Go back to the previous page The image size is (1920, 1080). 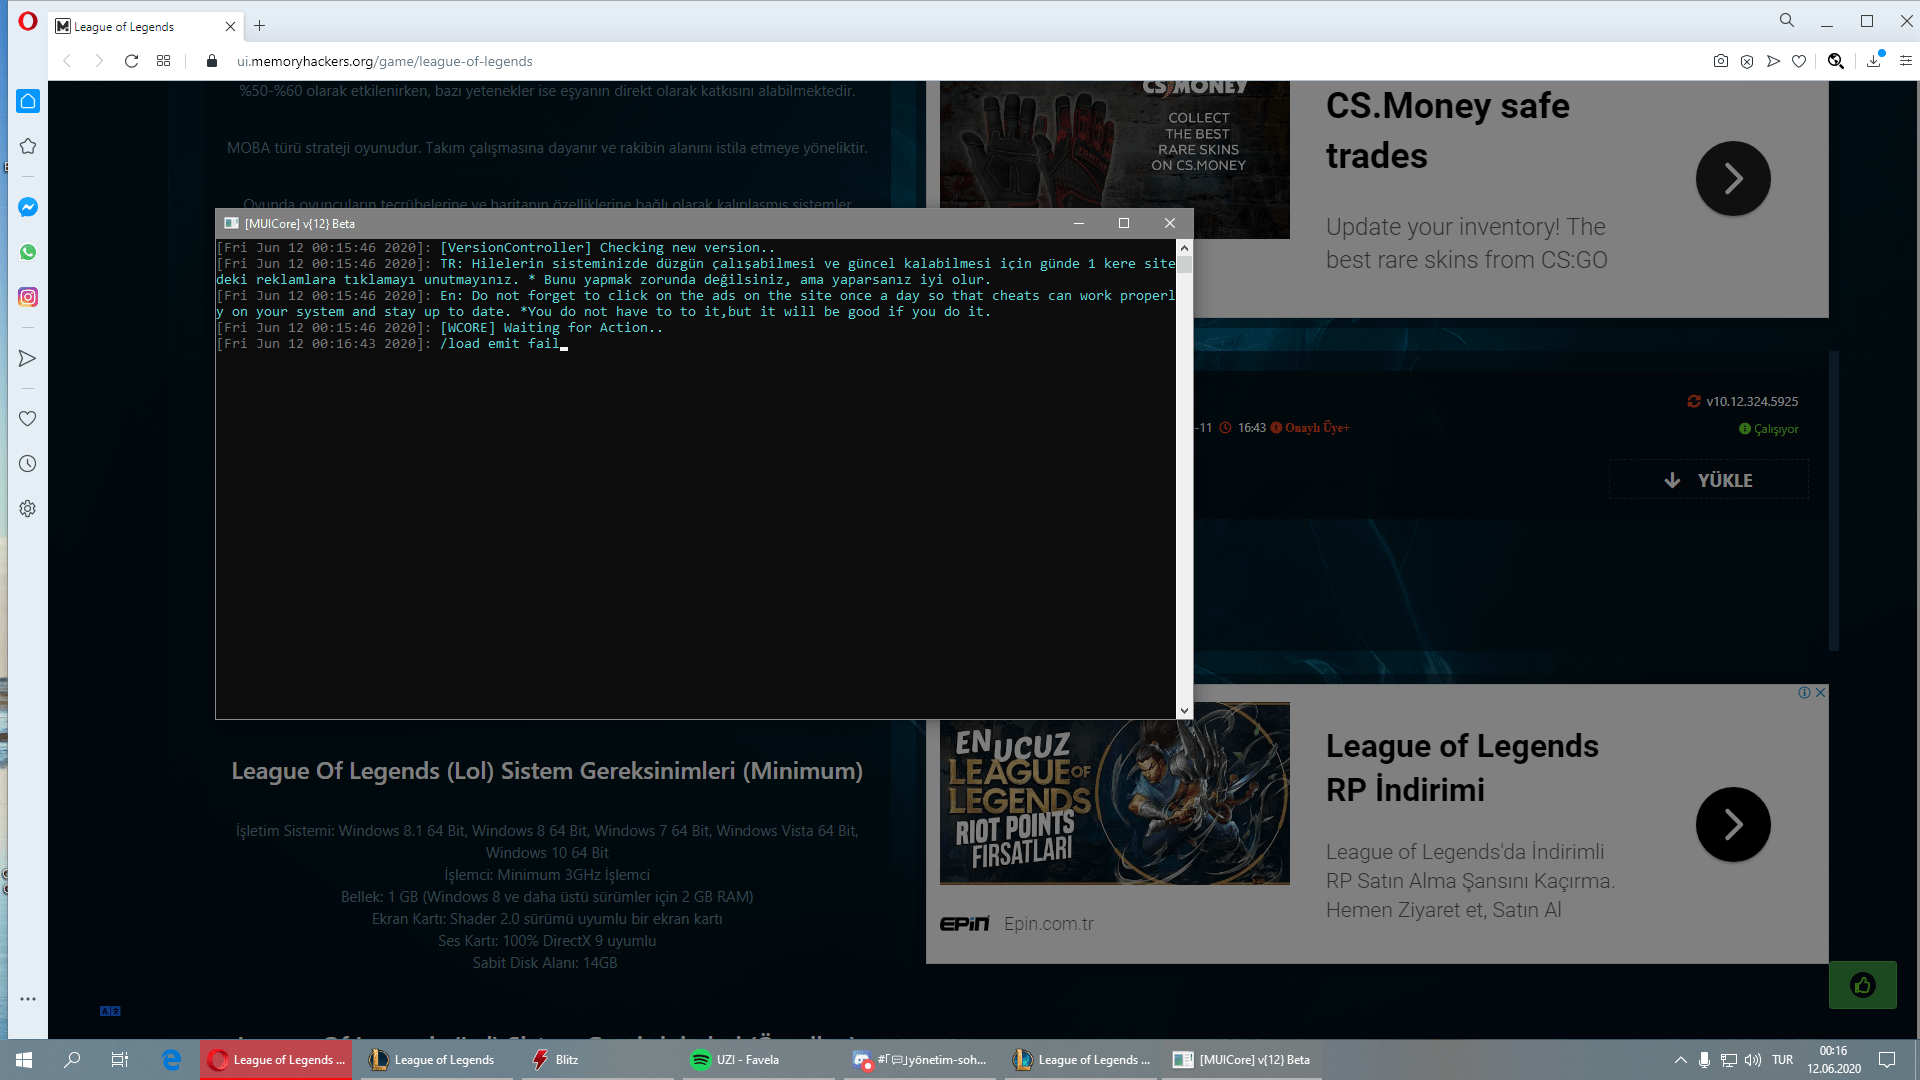[67, 61]
